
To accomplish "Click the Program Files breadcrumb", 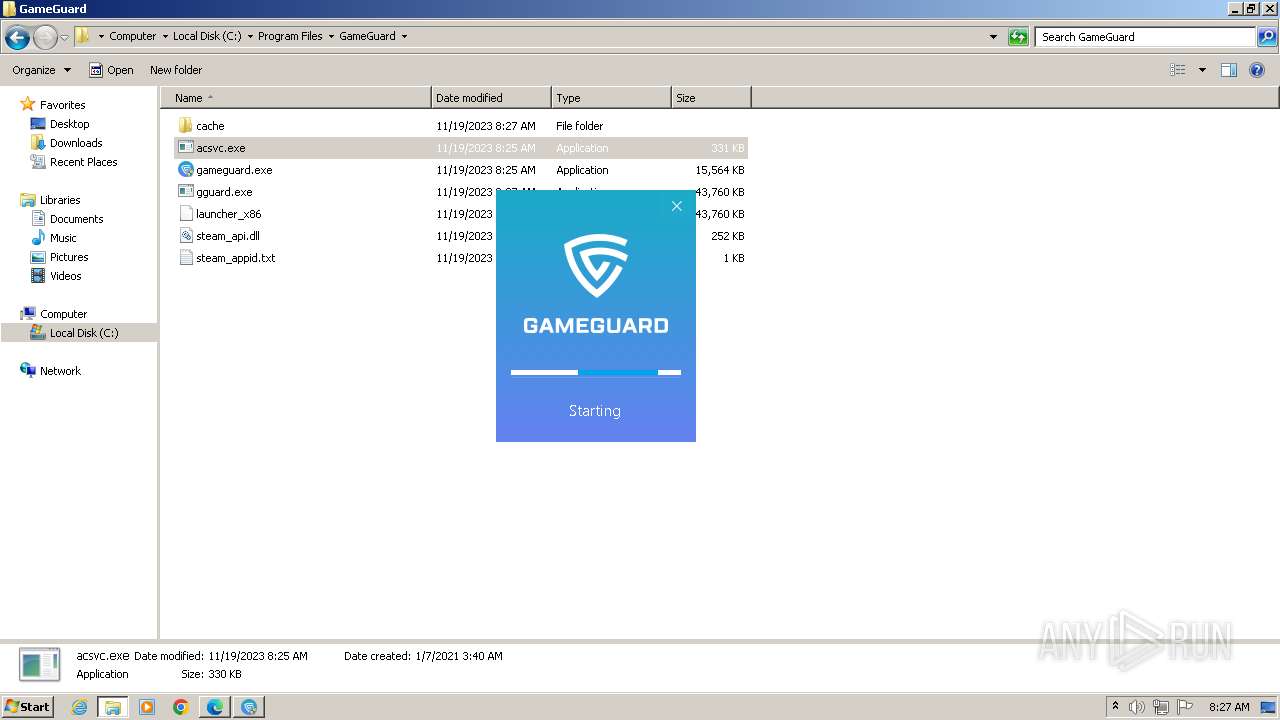I will (x=290, y=36).
